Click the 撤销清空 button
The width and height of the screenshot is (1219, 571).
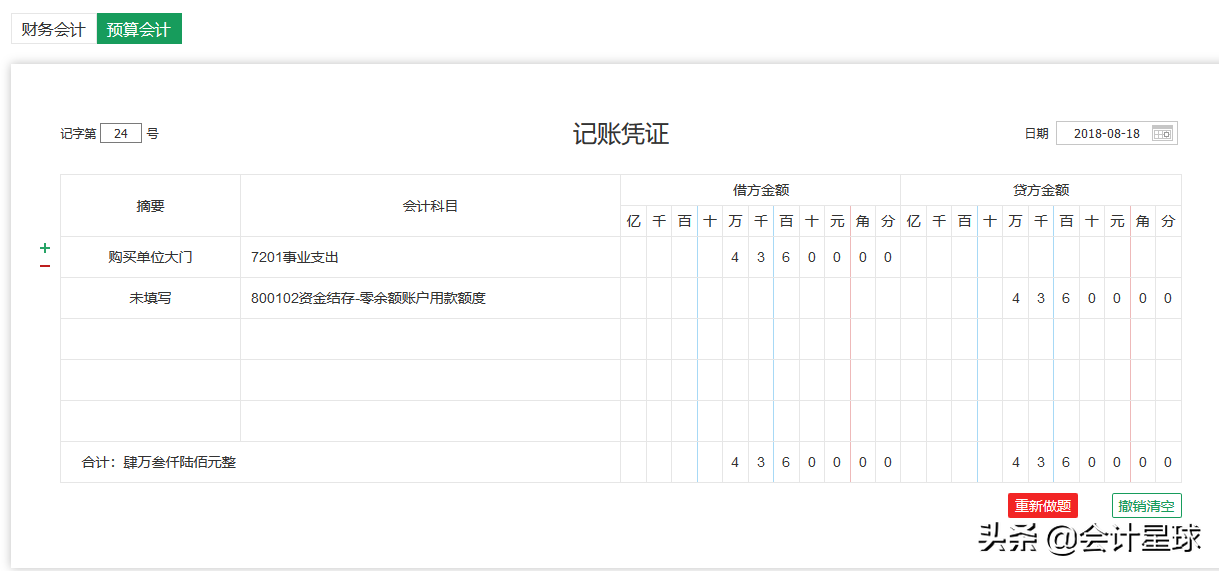(1147, 506)
